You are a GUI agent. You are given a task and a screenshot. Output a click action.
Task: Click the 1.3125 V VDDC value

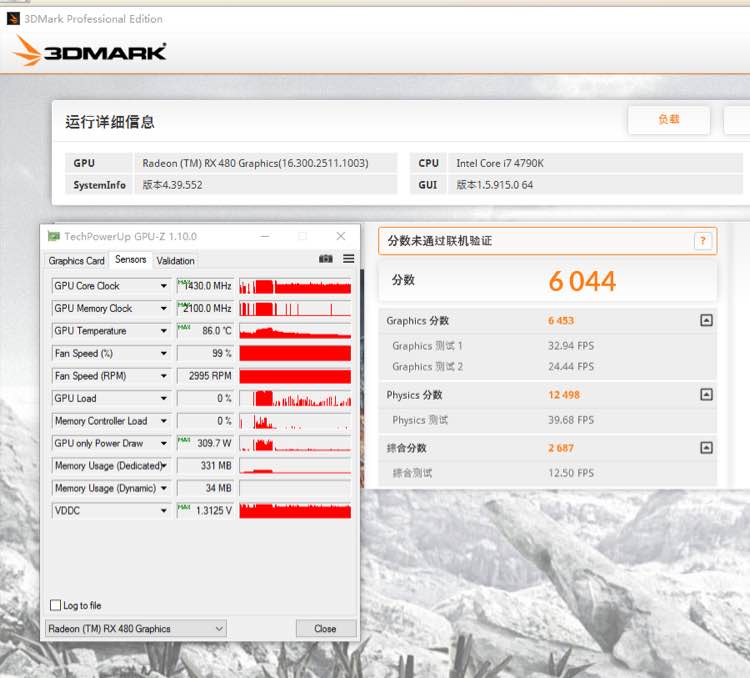(x=205, y=511)
